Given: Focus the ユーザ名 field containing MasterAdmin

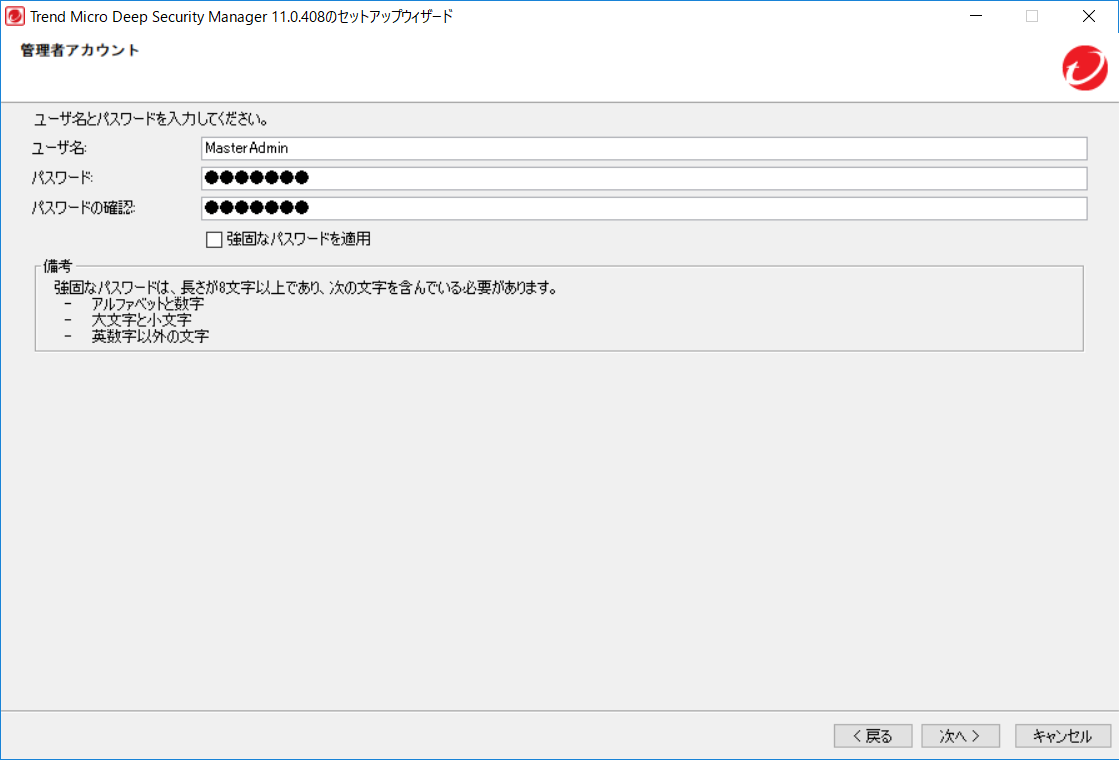Looking at the screenshot, I should click(644, 148).
